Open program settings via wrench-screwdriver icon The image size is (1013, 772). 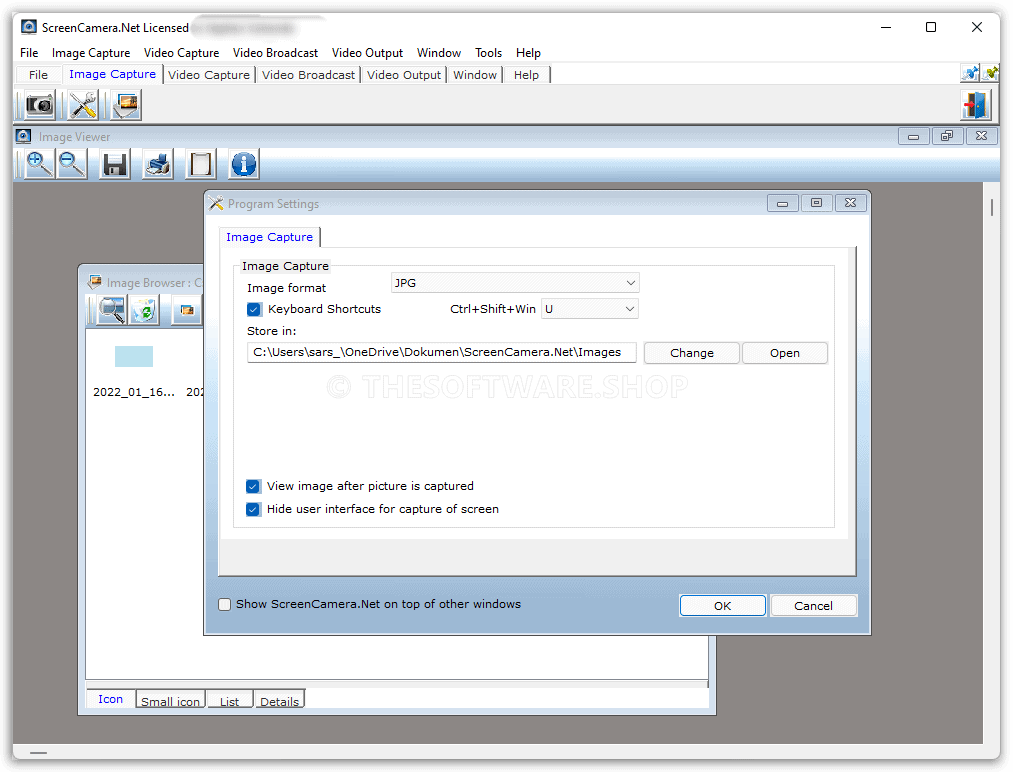[x=82, y=105]
